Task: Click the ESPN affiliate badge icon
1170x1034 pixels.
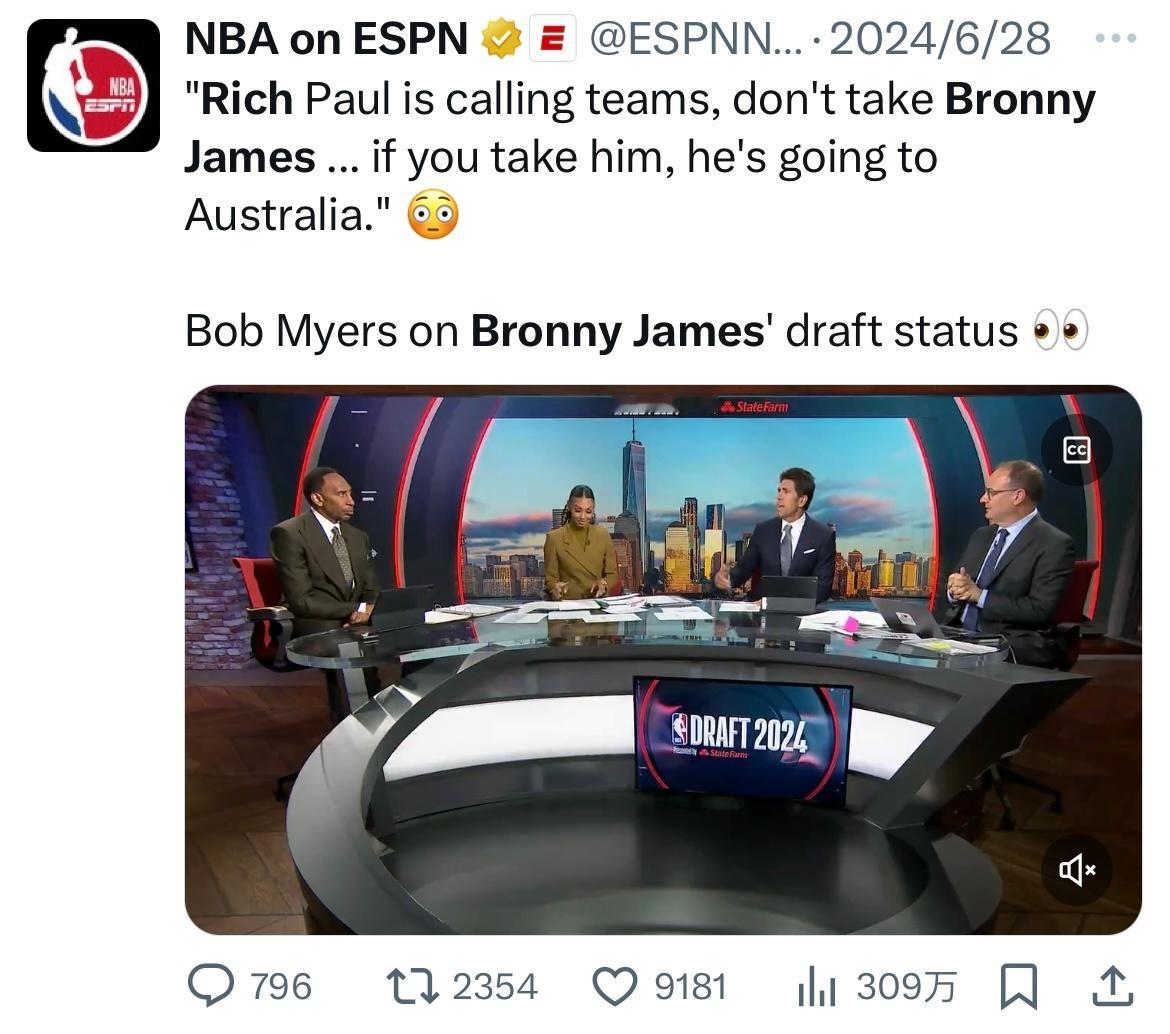Action: [x=552, y=39]
